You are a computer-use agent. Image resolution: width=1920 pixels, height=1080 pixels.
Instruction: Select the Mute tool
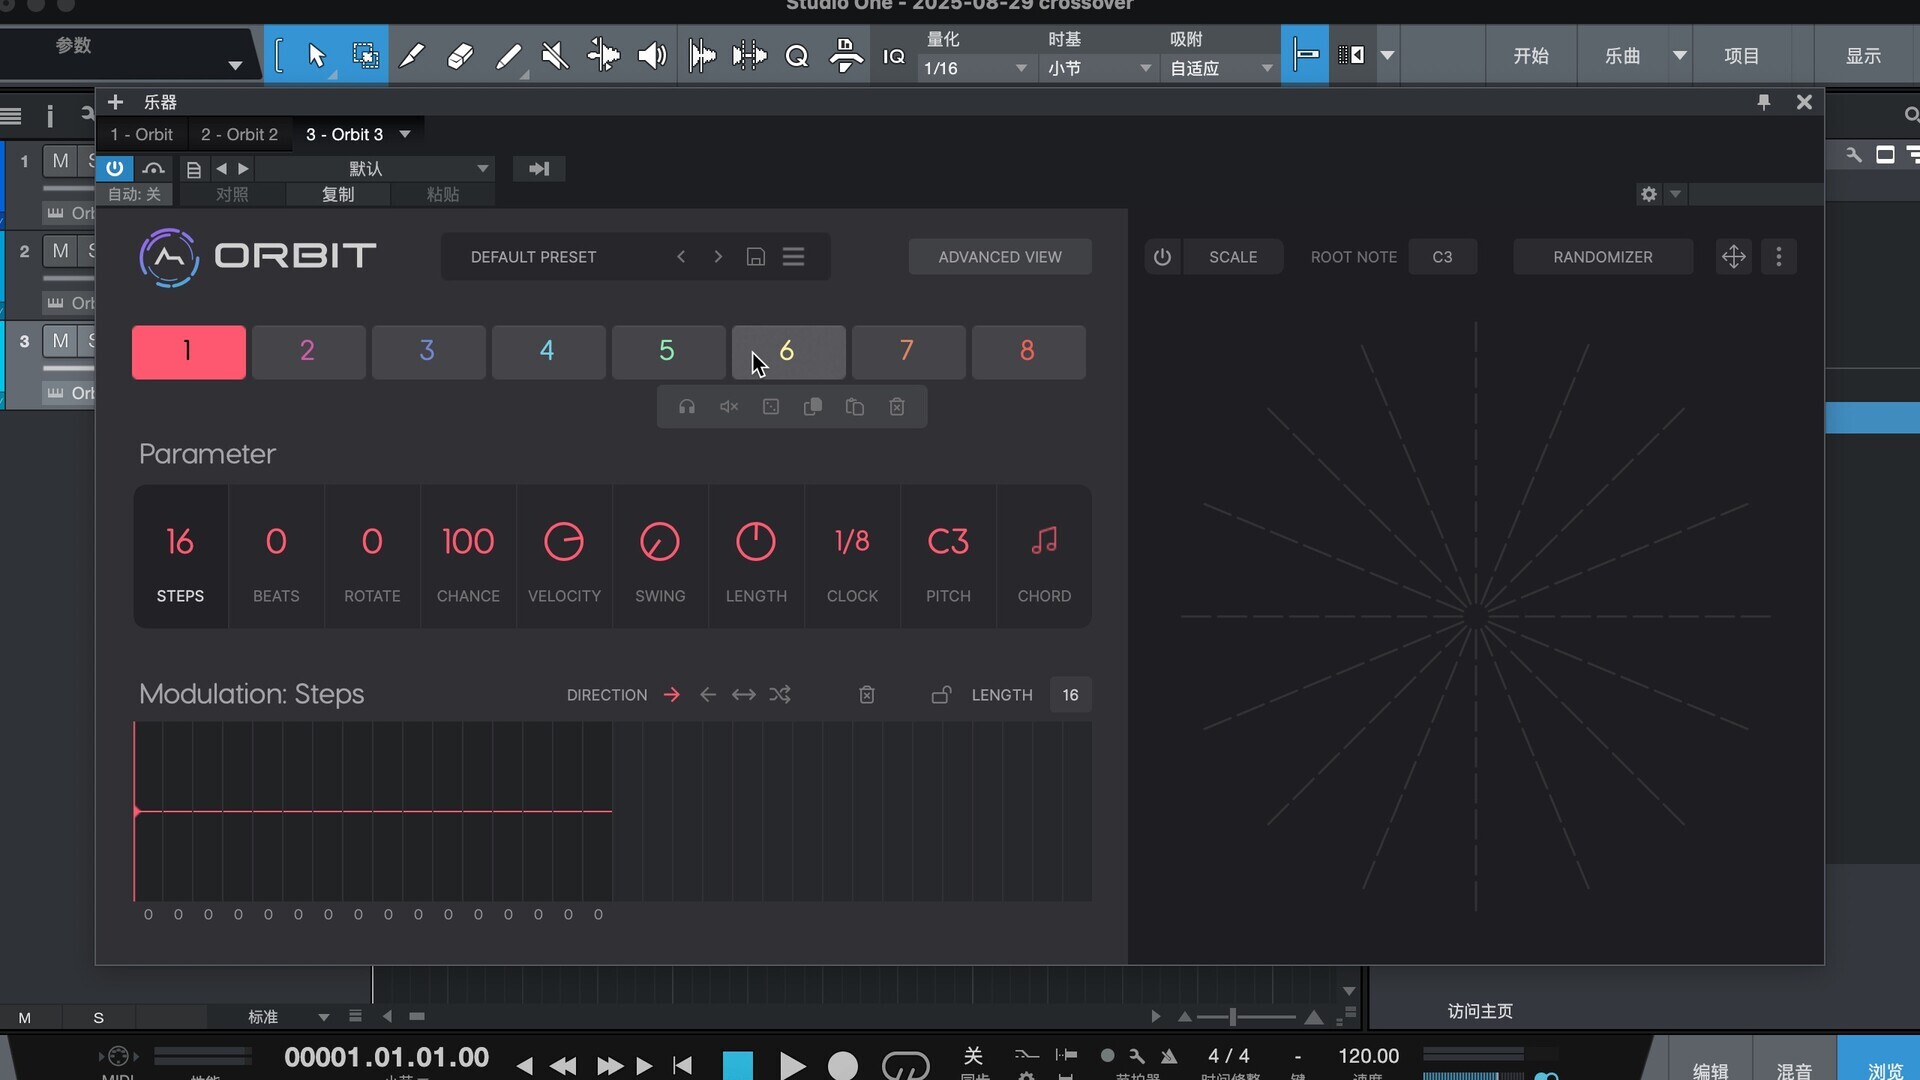pos(555,56)
